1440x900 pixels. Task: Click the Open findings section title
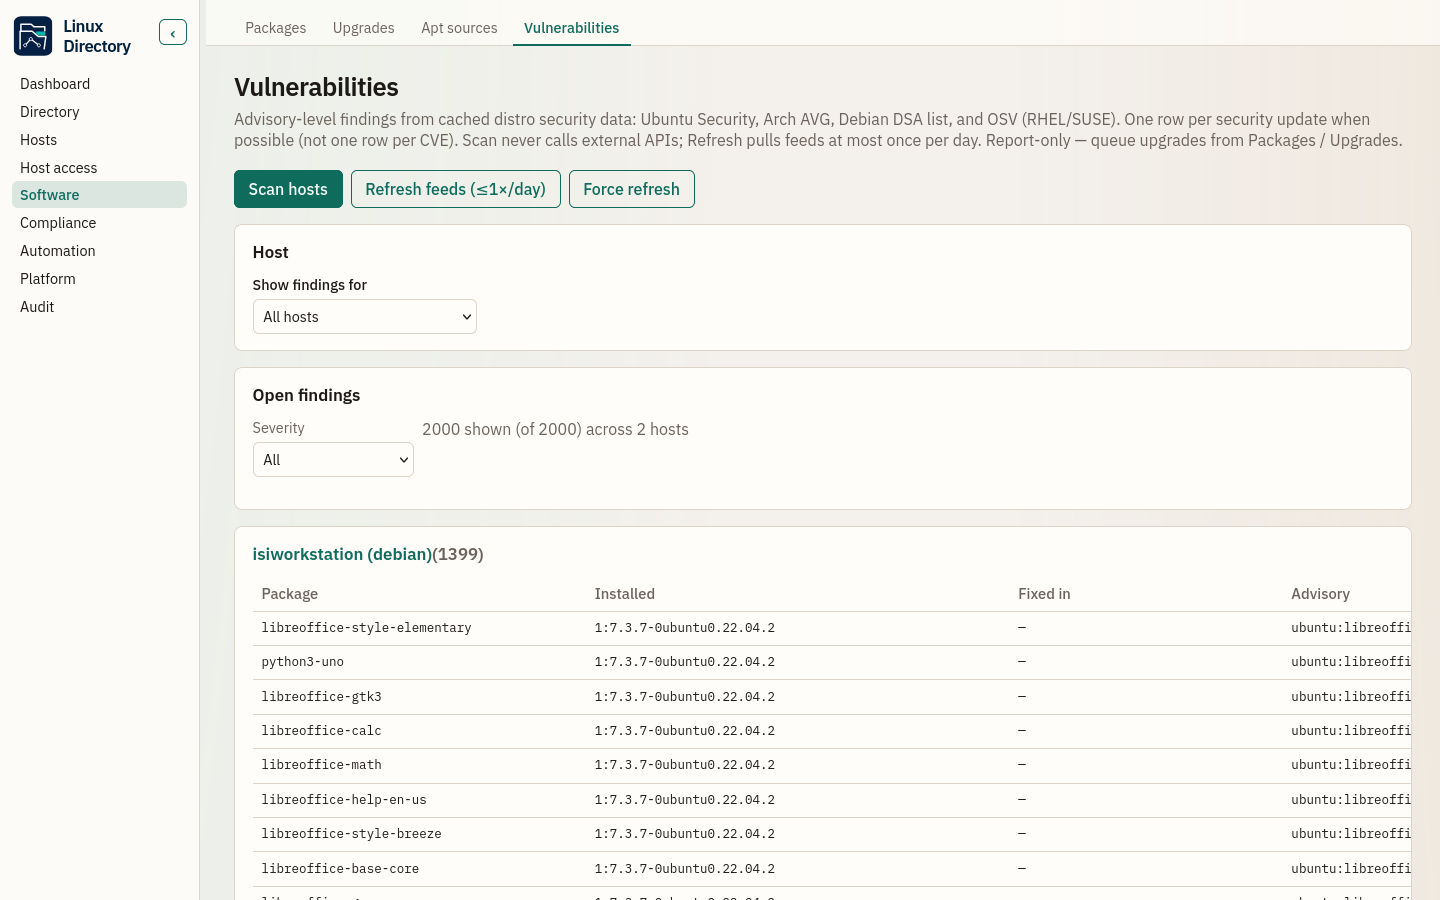(x=306, y=395)
